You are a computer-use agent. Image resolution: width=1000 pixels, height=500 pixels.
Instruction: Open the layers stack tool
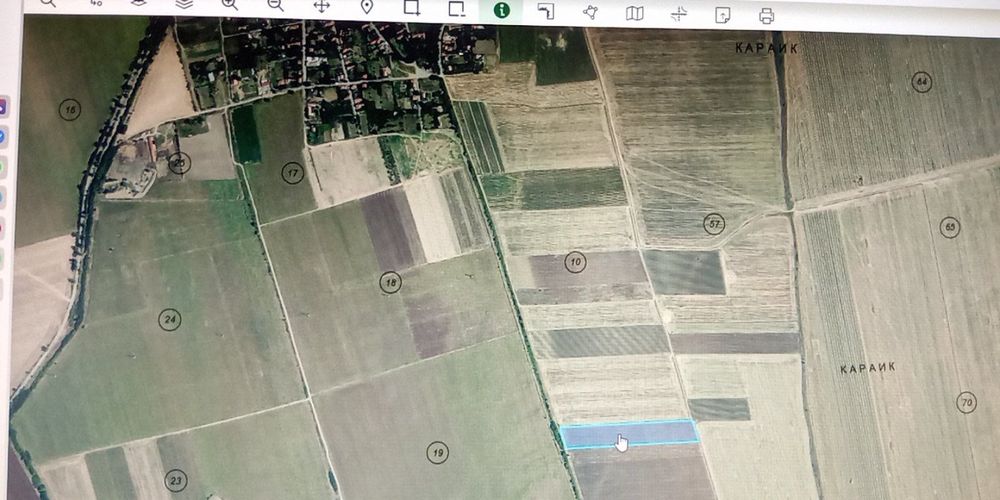tap(184, 3)
